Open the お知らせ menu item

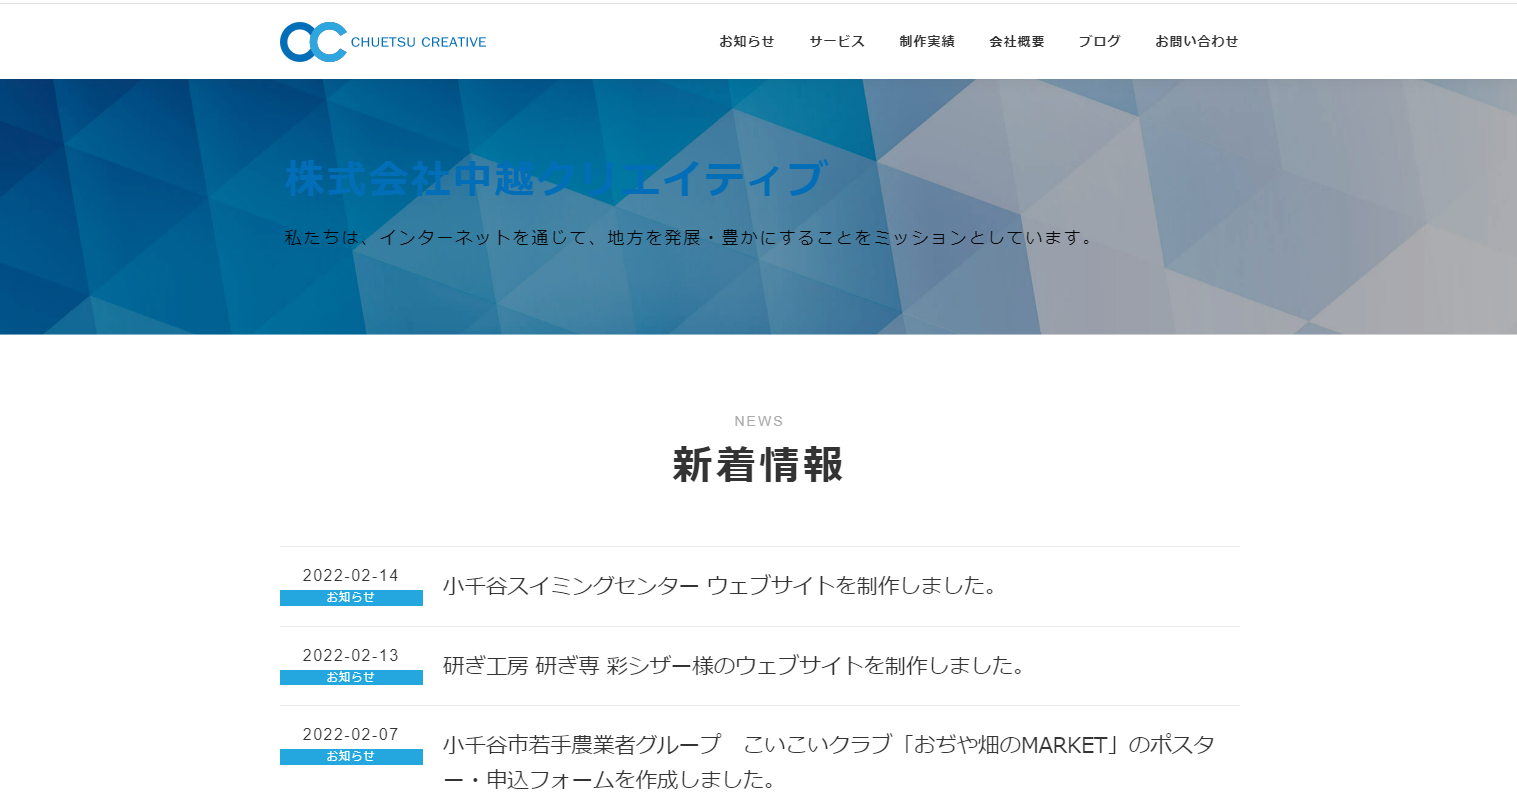pos(747,41)
